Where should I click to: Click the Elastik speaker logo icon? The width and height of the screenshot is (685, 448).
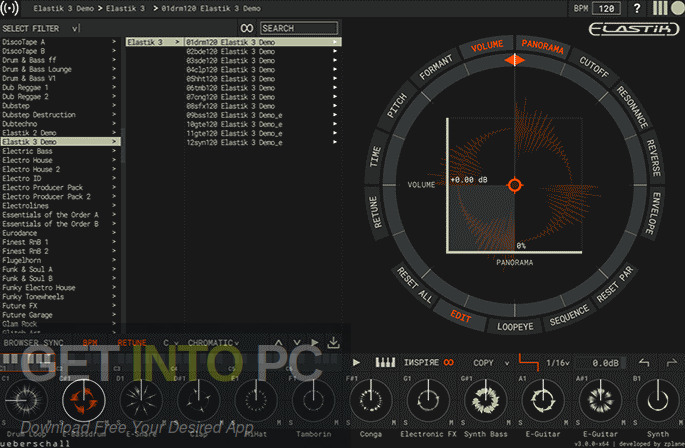(10, 8)
